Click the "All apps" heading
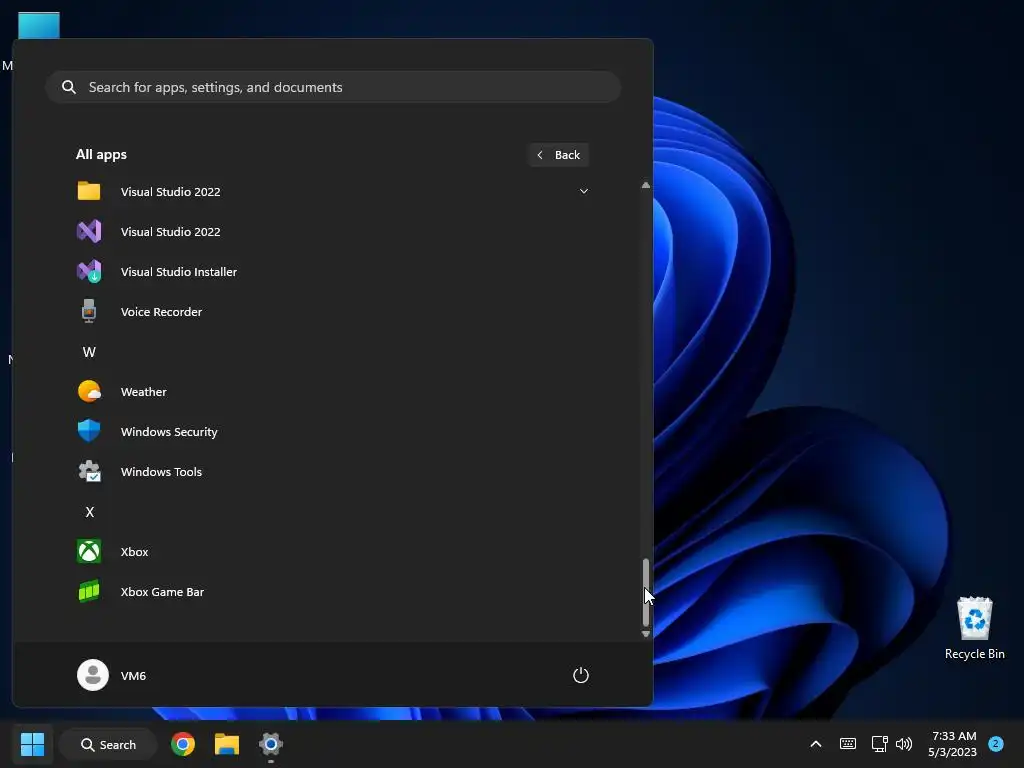 (101, 154)
